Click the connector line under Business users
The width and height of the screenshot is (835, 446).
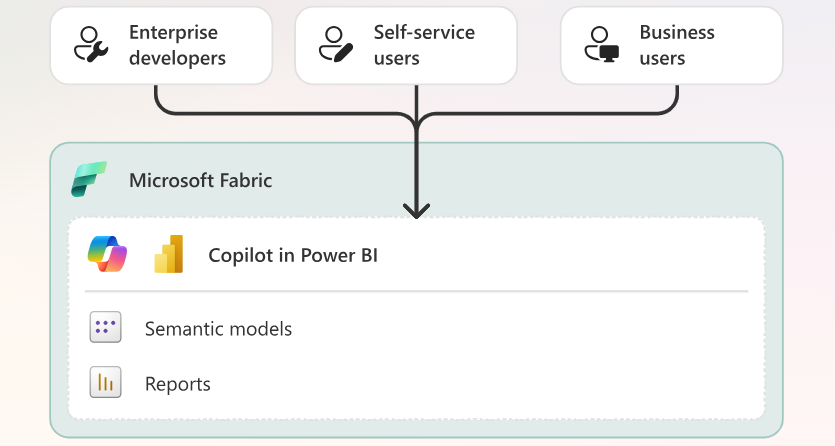[x=677, y=98]
